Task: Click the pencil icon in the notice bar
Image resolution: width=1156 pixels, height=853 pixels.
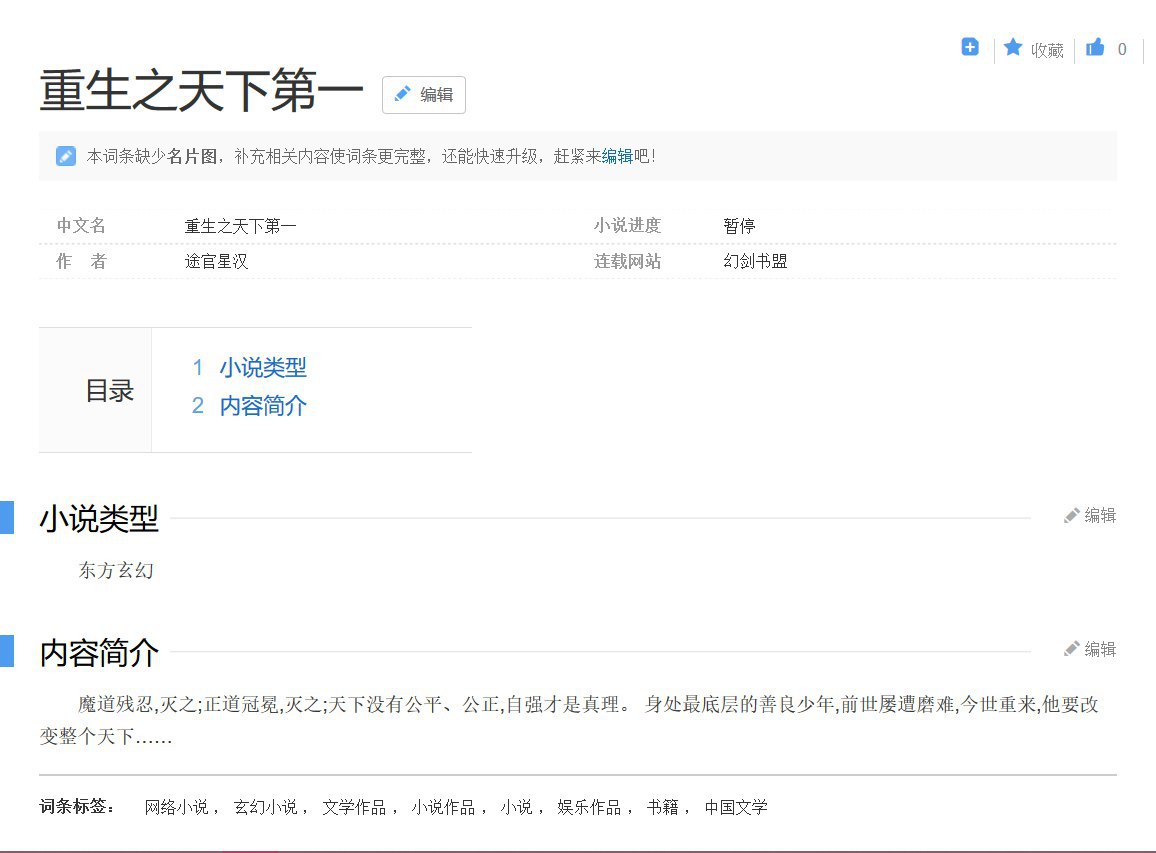Action: pyautogui.click(x=66, y=156)
